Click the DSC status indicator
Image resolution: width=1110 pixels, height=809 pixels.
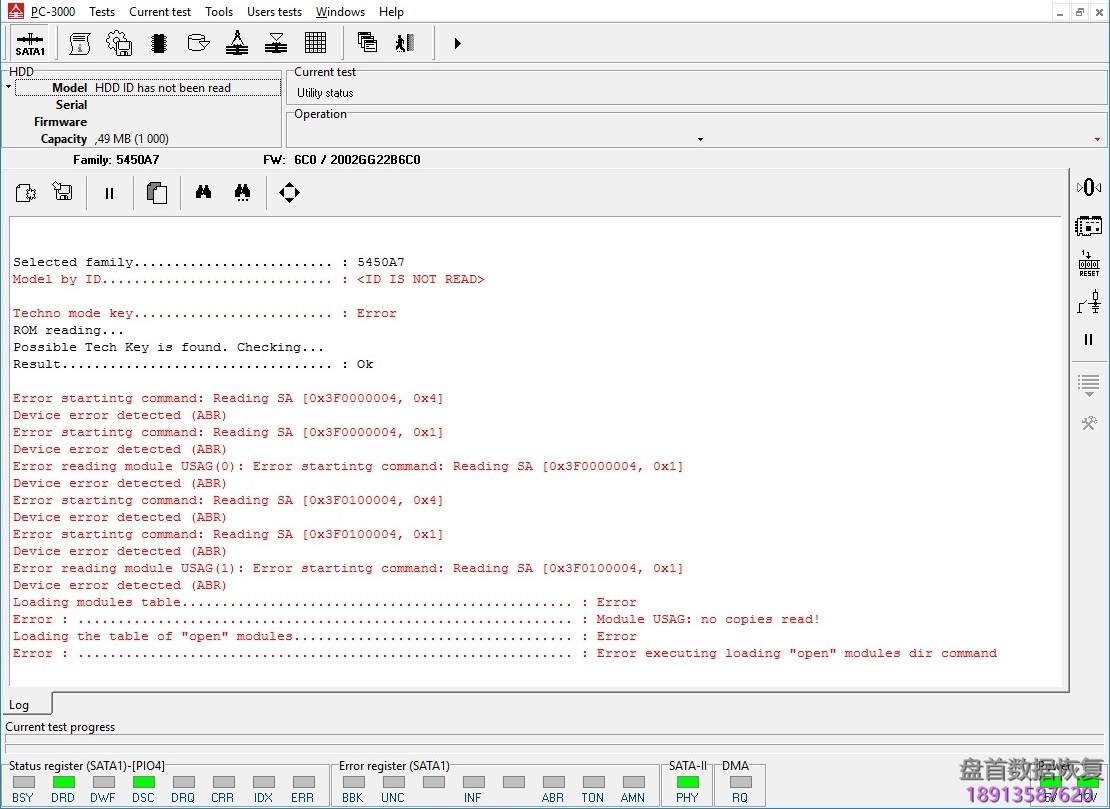(x=143, y=783)
